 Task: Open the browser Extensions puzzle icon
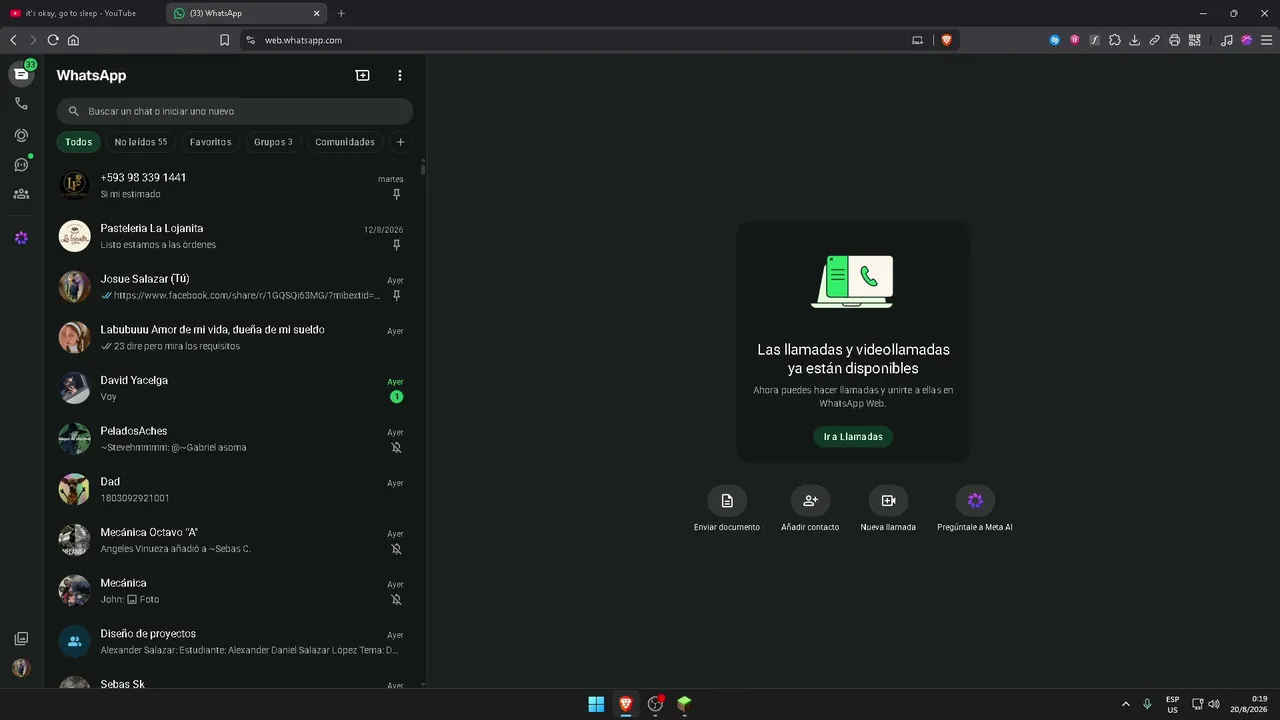click(1115, 40)
